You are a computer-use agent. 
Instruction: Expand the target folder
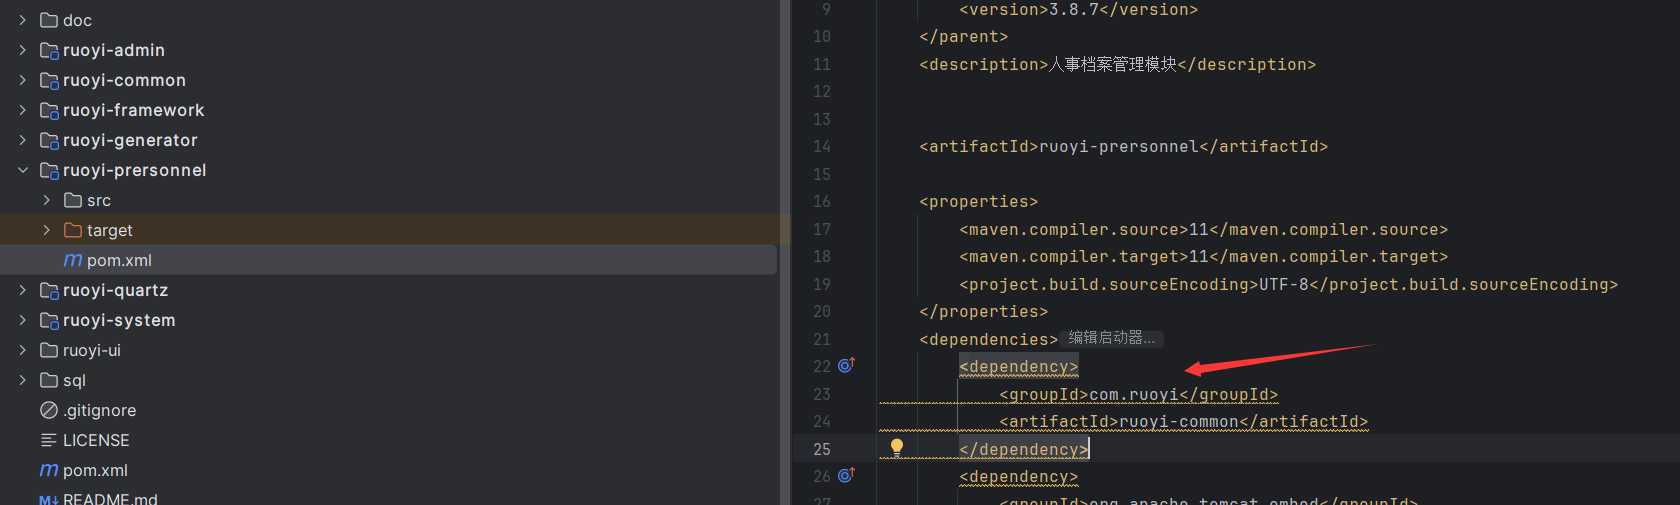pos(46,230)
